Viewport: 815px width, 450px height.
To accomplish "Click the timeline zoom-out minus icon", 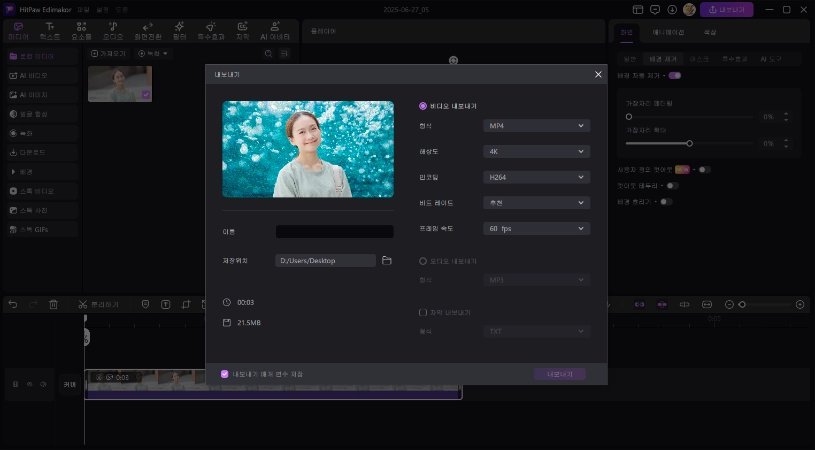I will pyautogui.click(x=729, y=305).
